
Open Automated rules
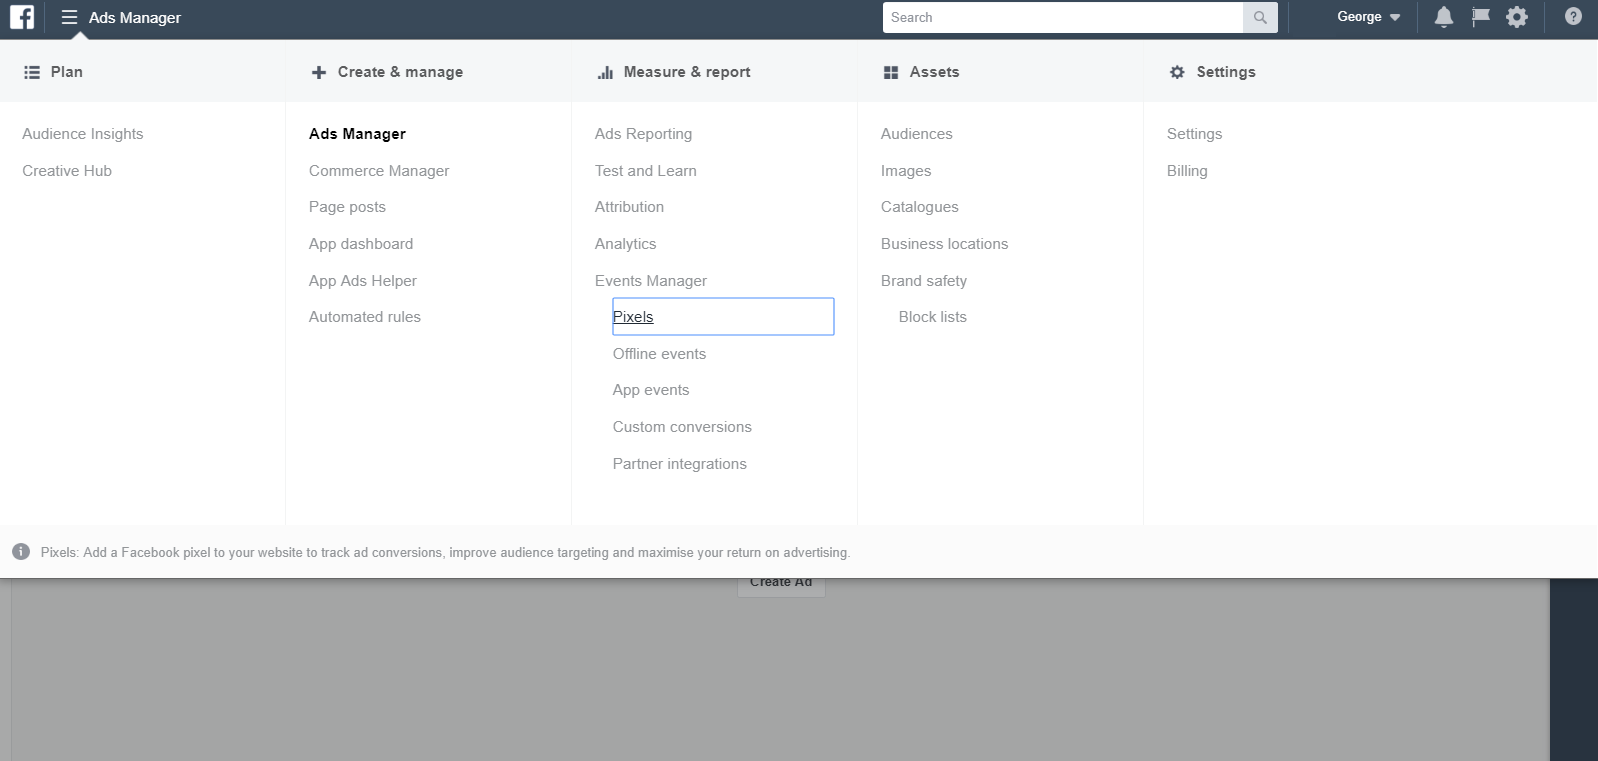[x=365, y=317]
